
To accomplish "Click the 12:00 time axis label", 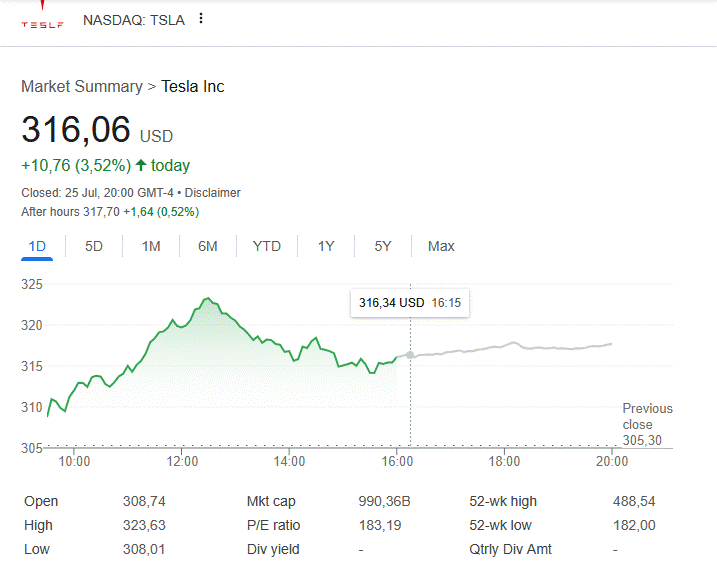I will 182,461.
